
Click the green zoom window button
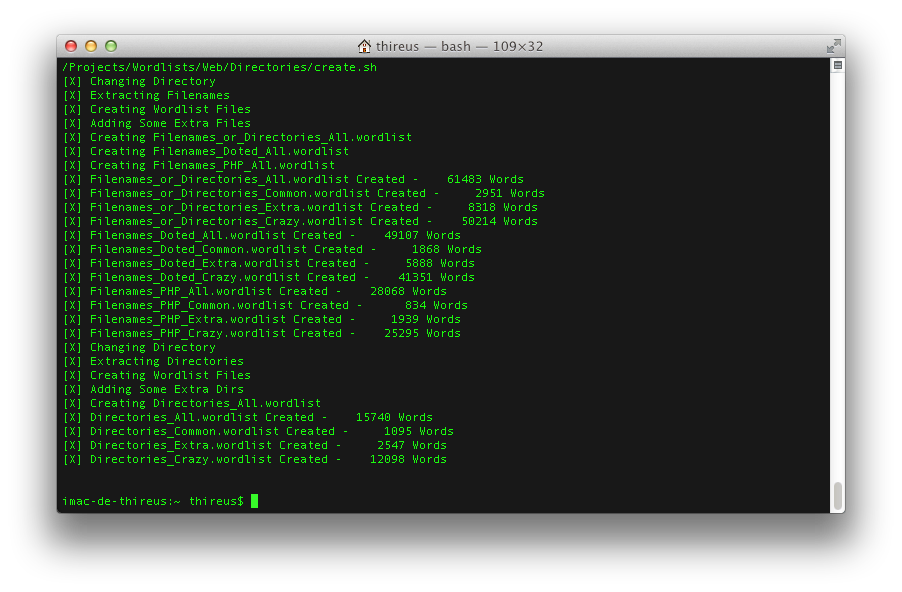pyautogui.click(x=111, y=46)
